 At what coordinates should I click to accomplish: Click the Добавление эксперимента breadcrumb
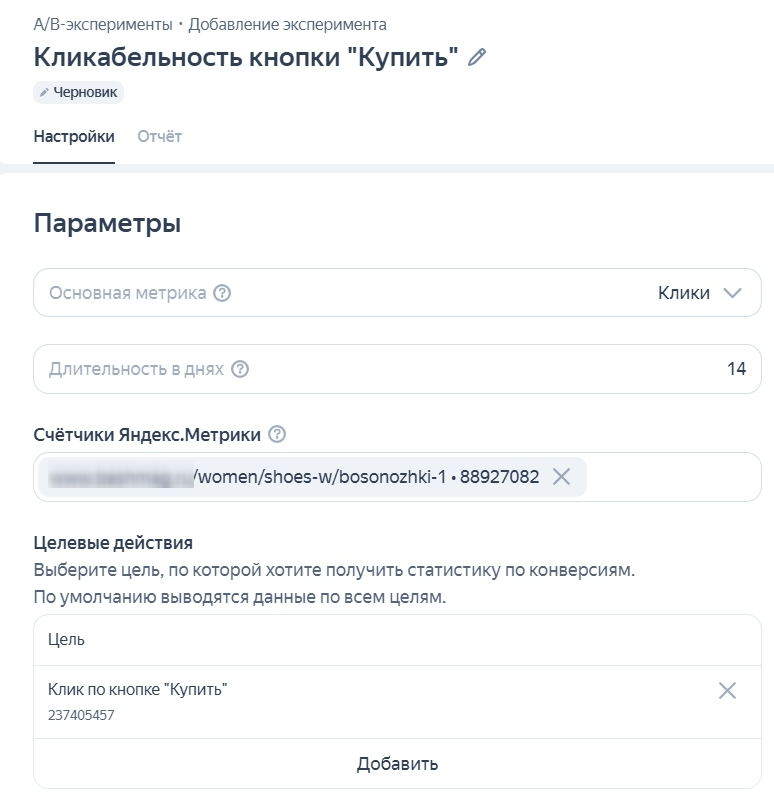click(287, 24)
